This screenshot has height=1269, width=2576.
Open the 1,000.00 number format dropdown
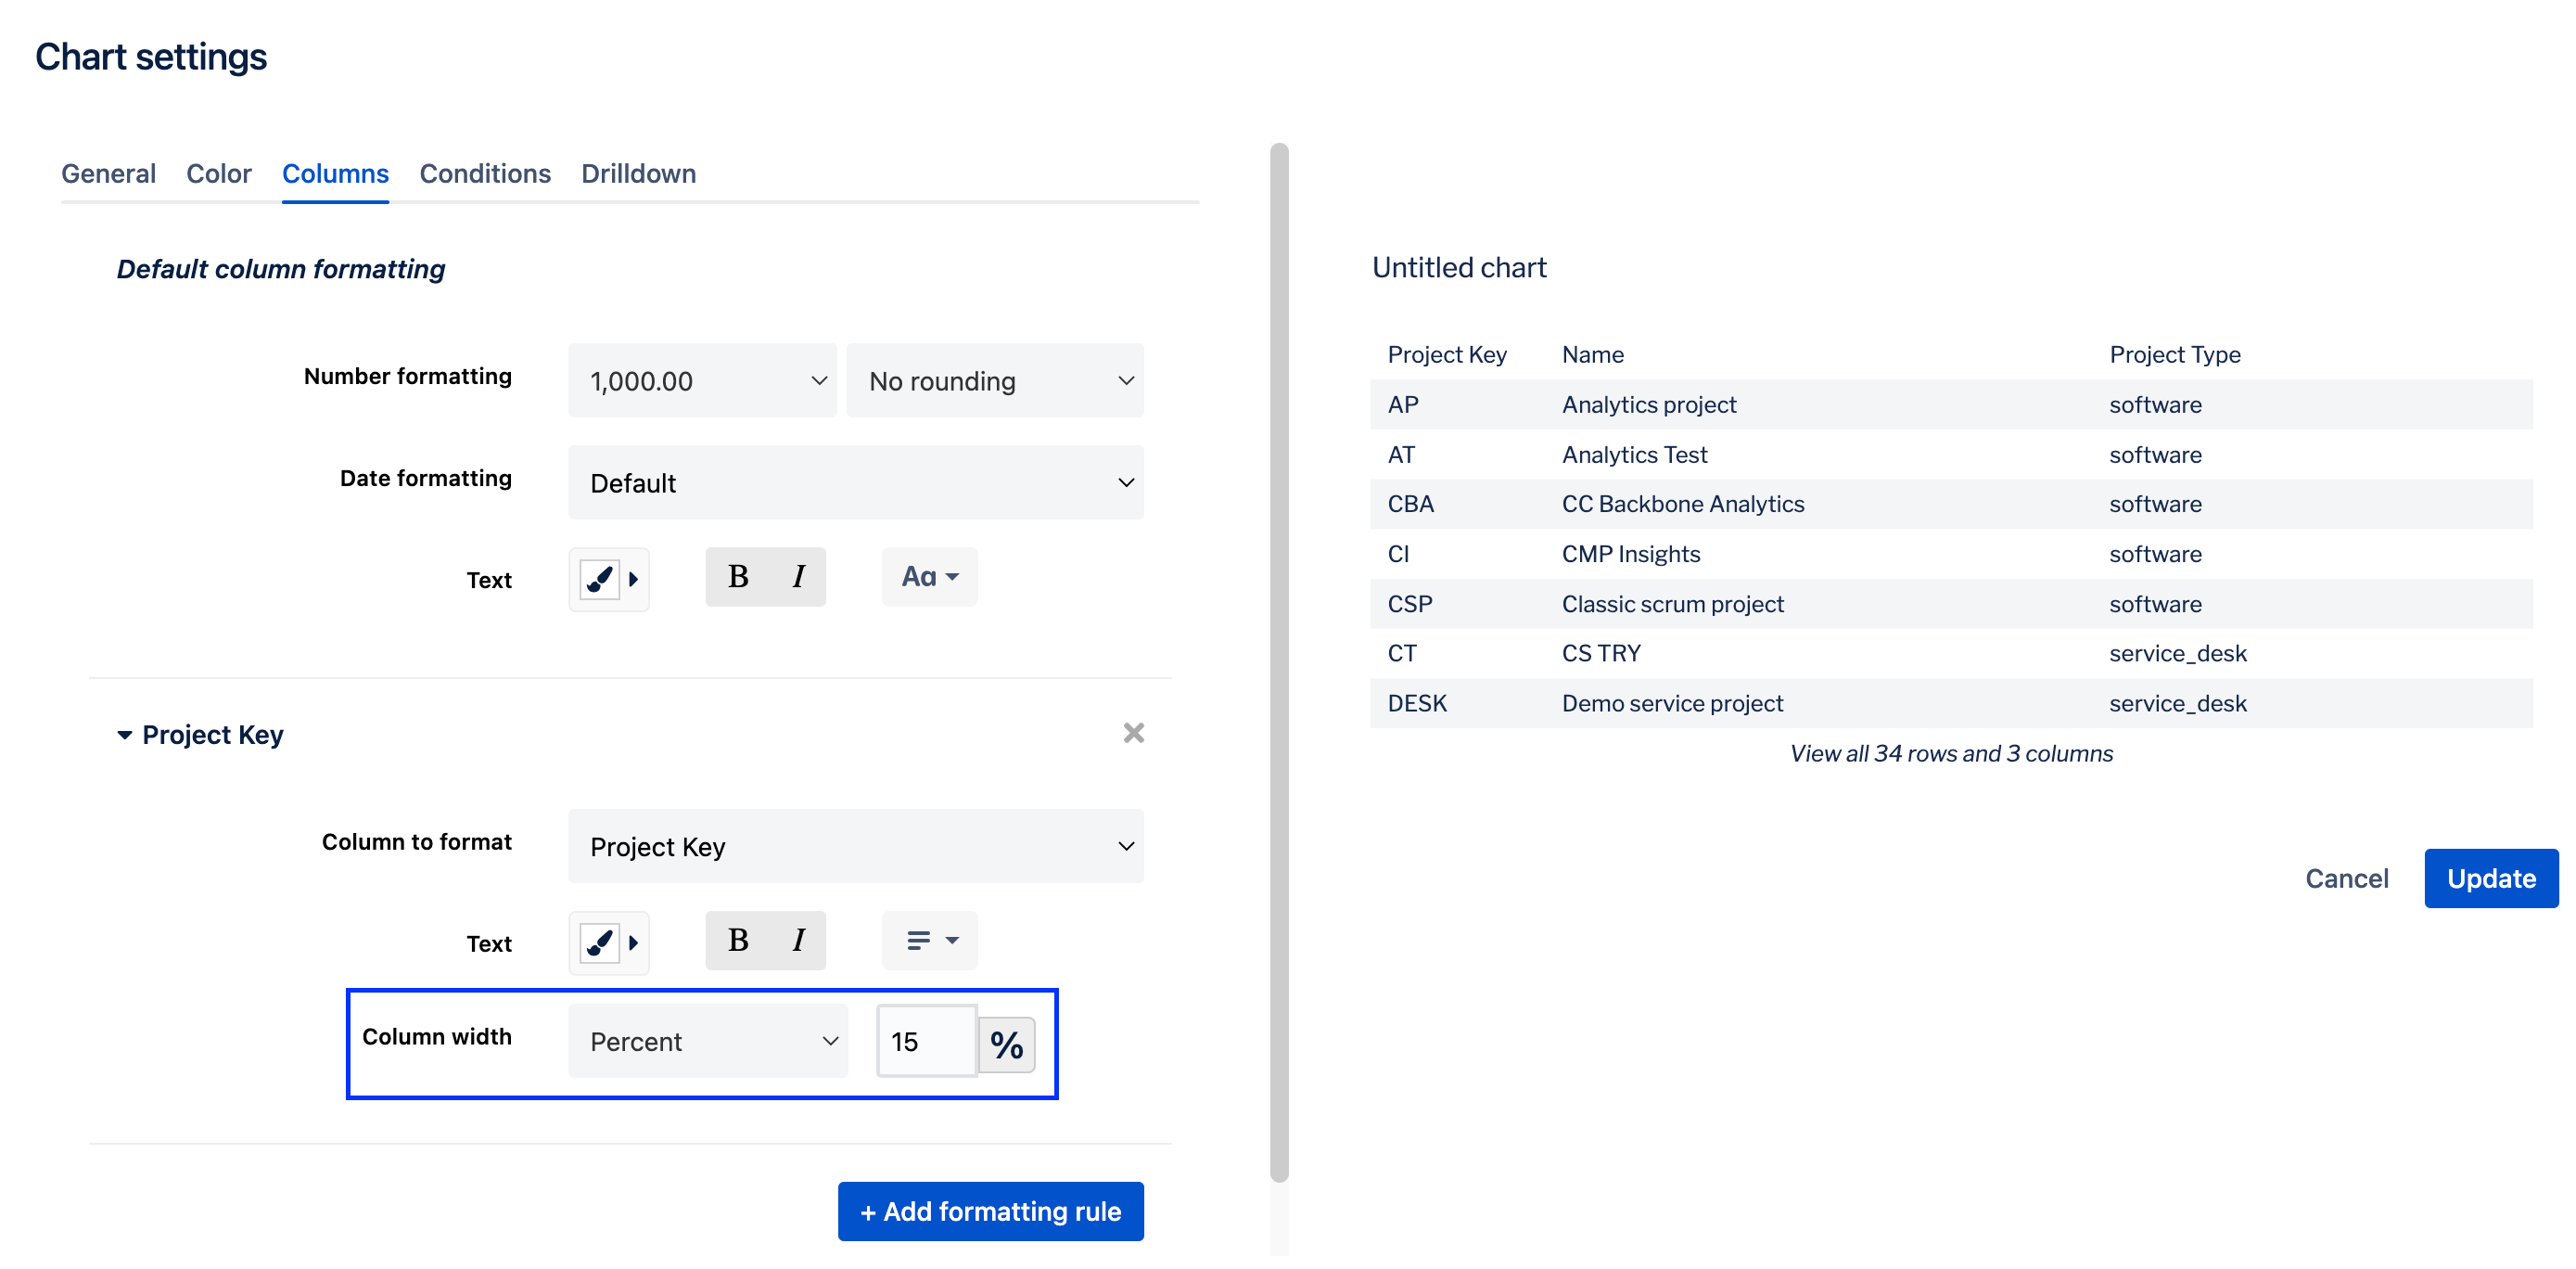(702, 381)
